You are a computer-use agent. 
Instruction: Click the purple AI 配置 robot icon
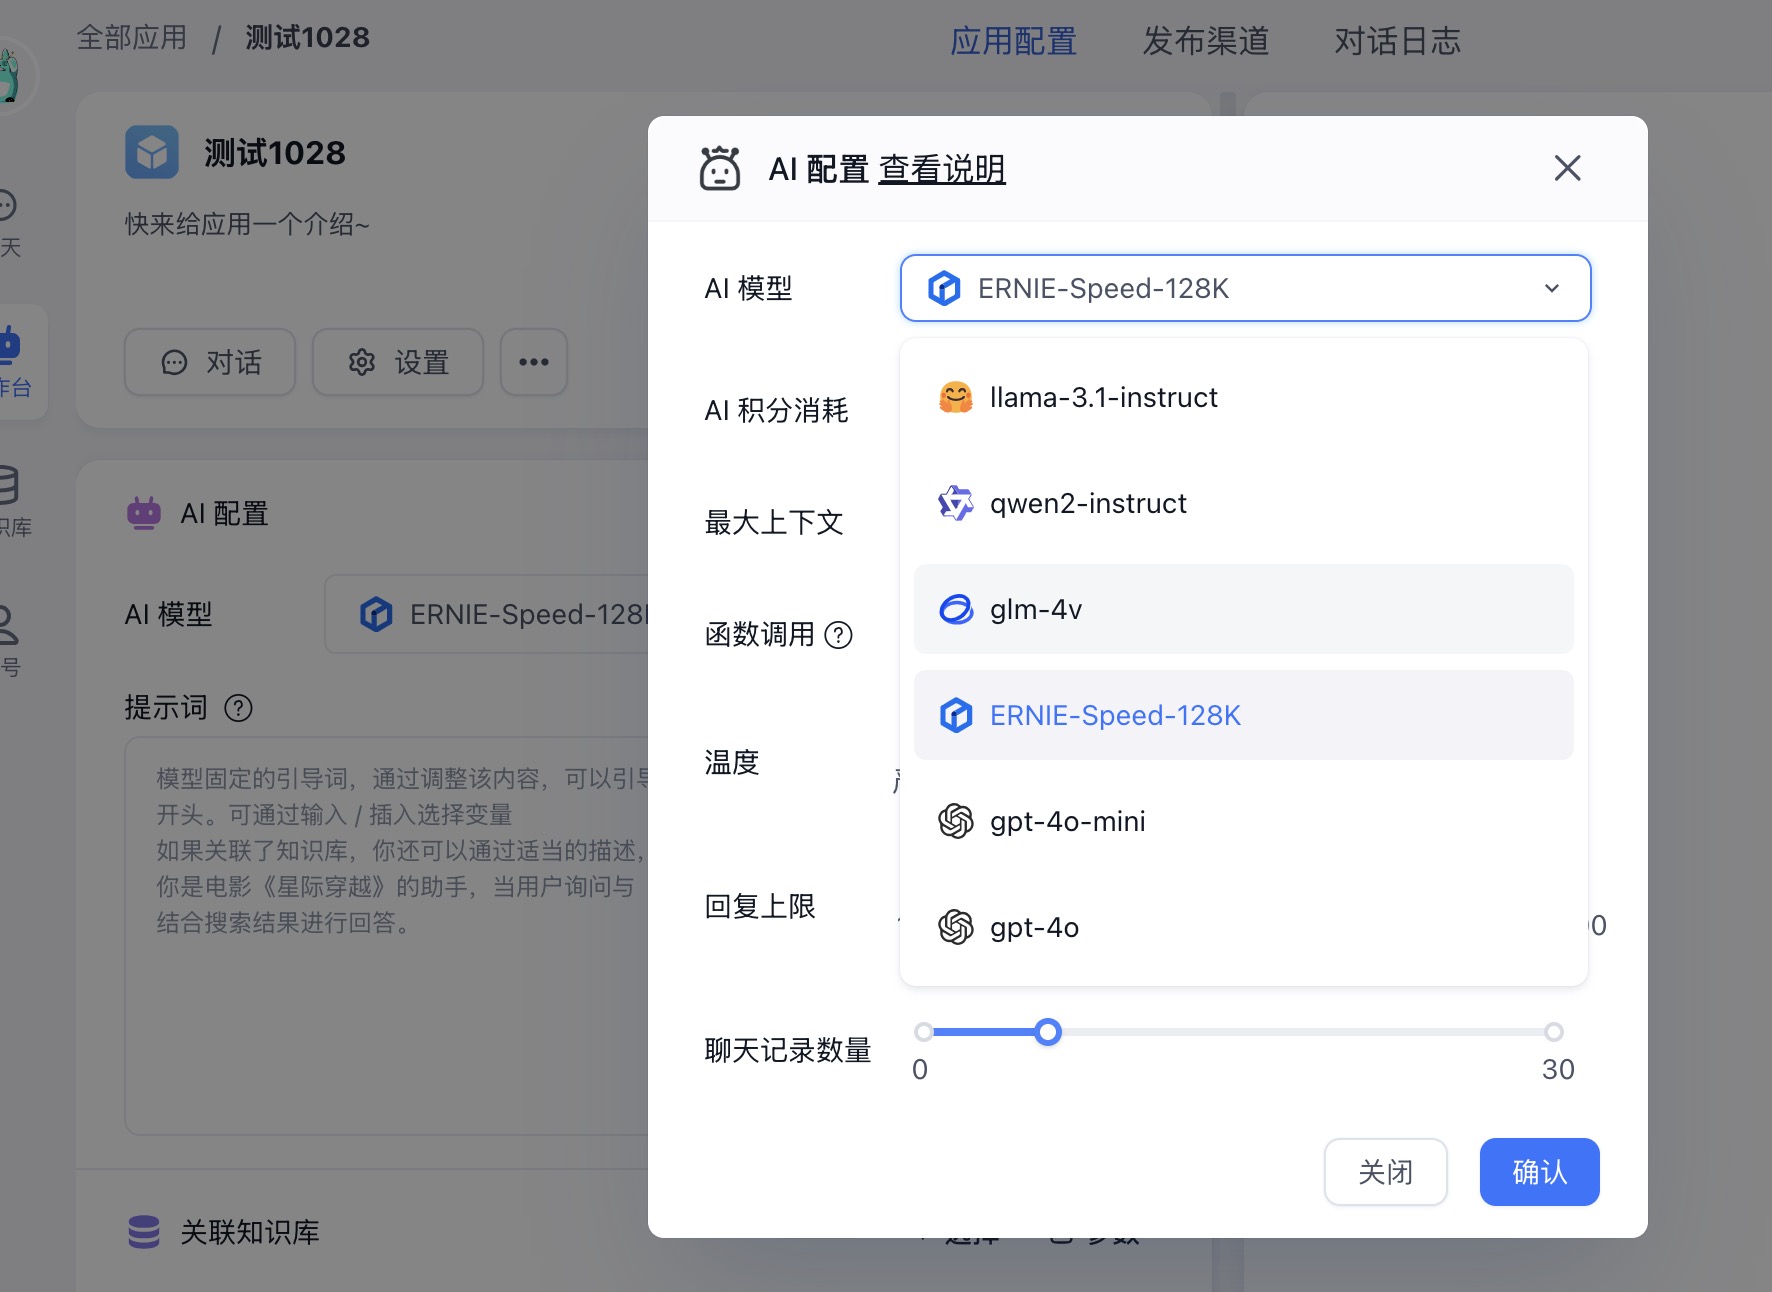[x=144, y=513]
